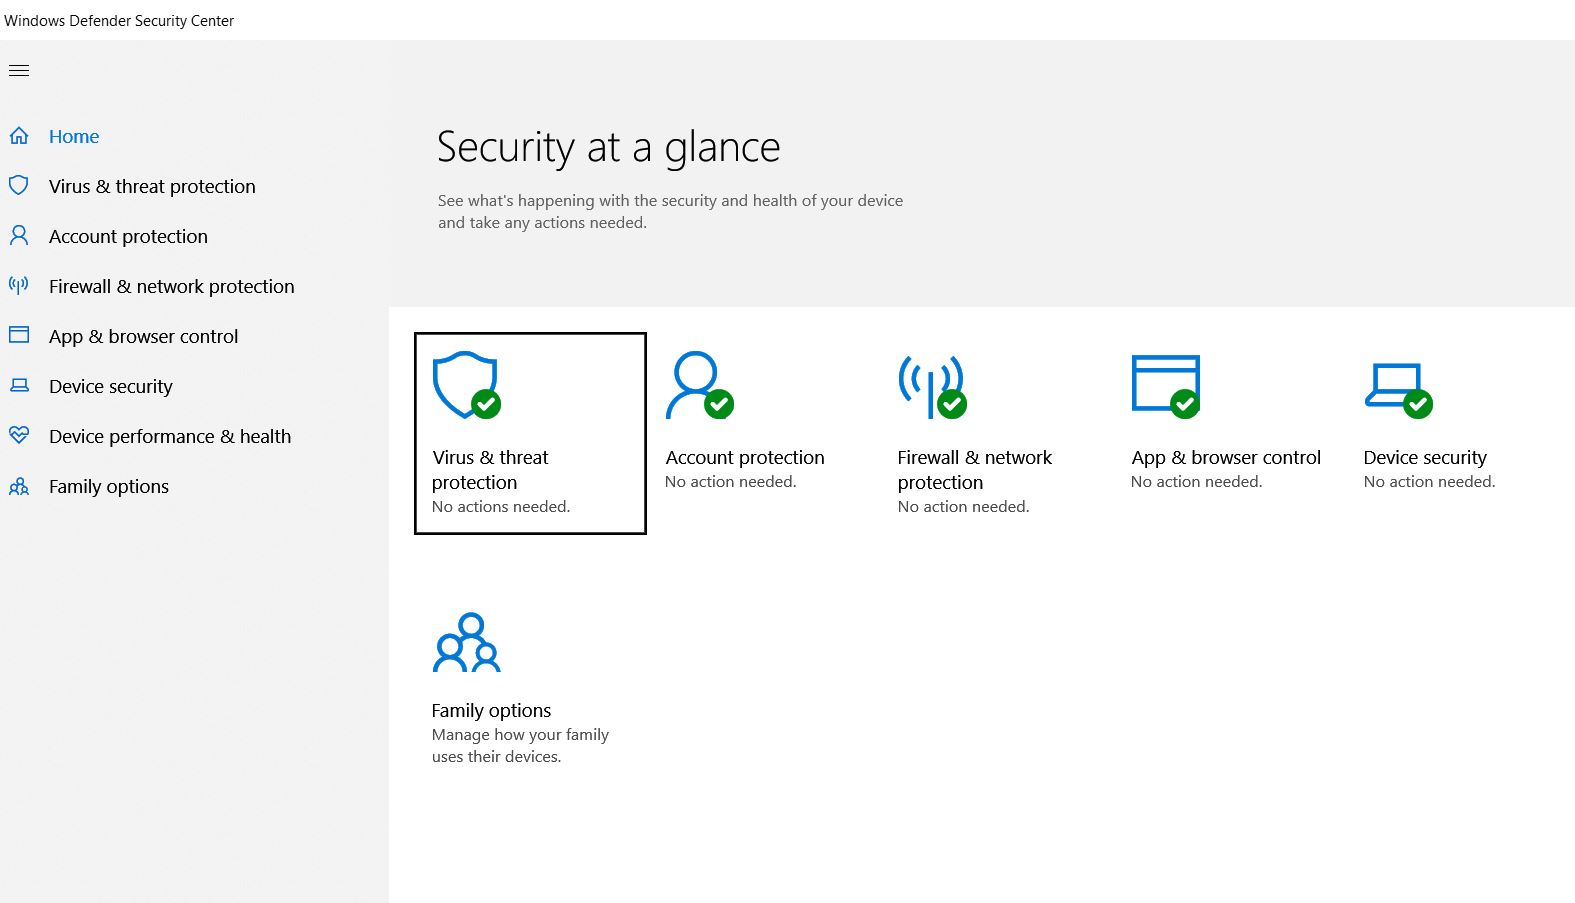Select App & browser control in sidebar
Image resolution: width=1575 pixels, height=903 pixels.
click(x=144, y=336)
